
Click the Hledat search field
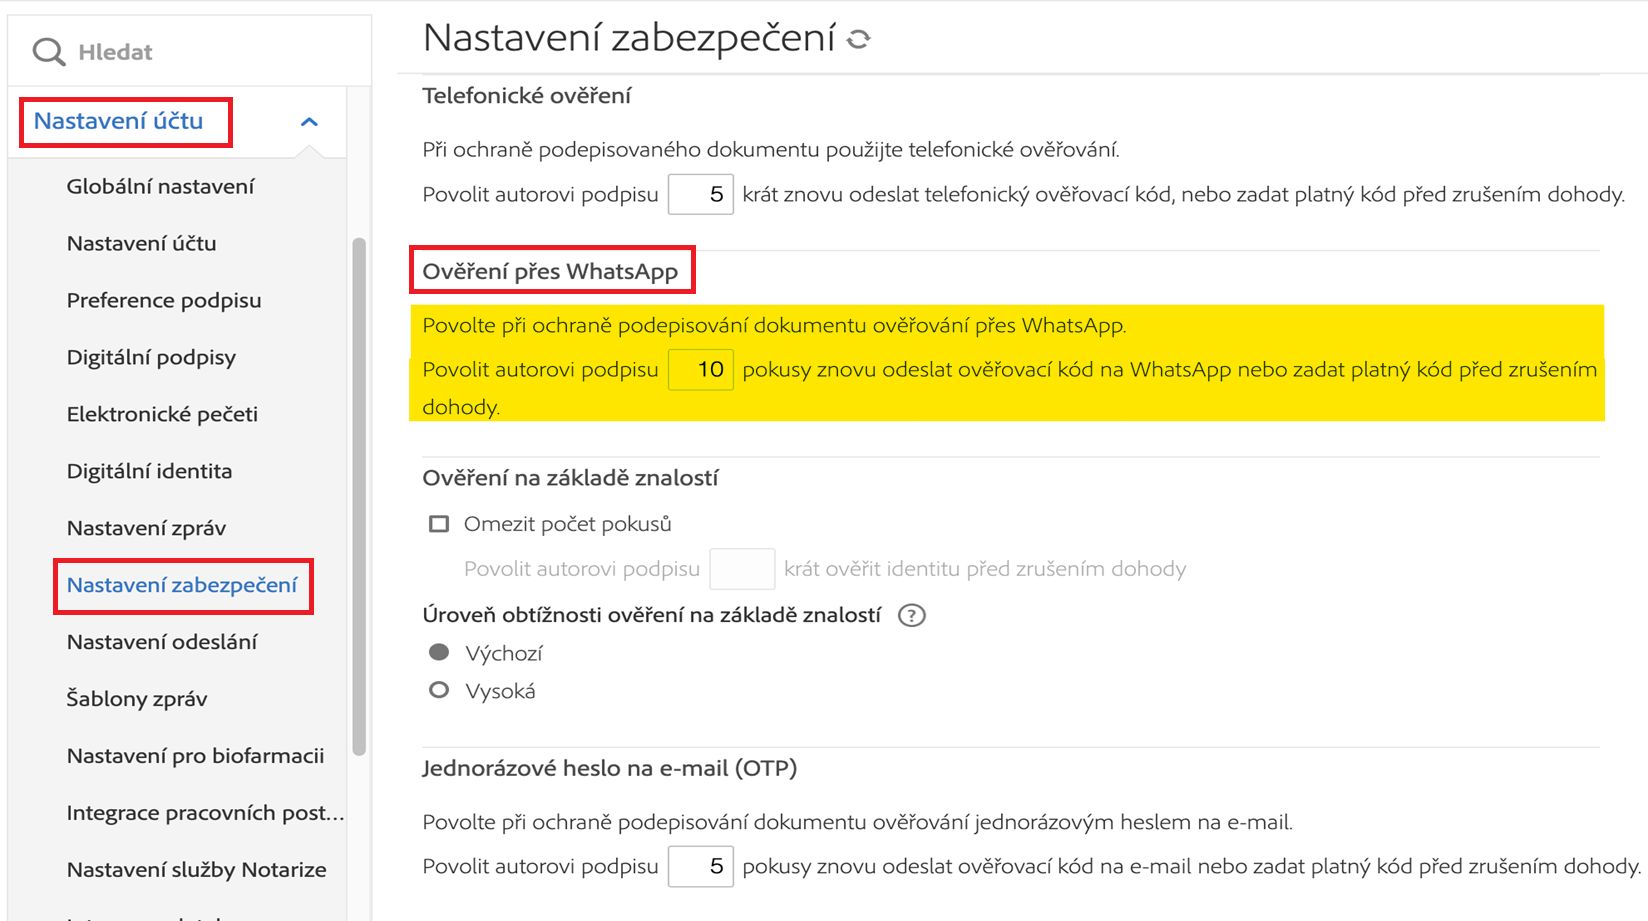click(200, 52)
